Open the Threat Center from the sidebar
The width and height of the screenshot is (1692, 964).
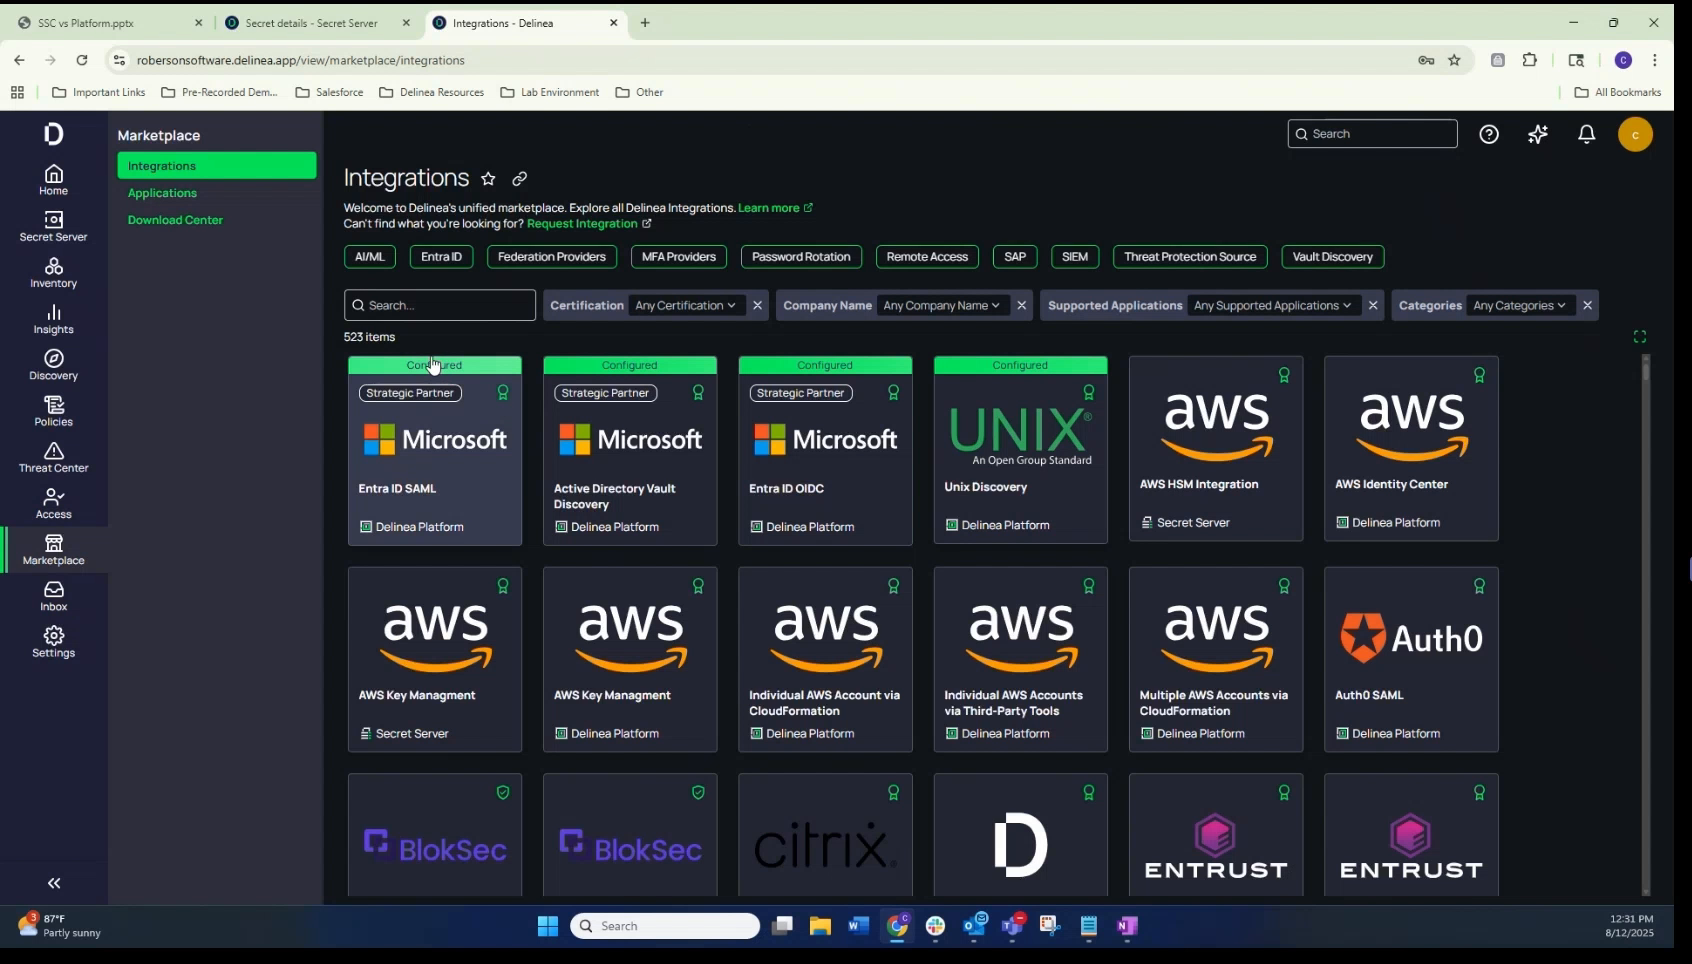point(53,458)
